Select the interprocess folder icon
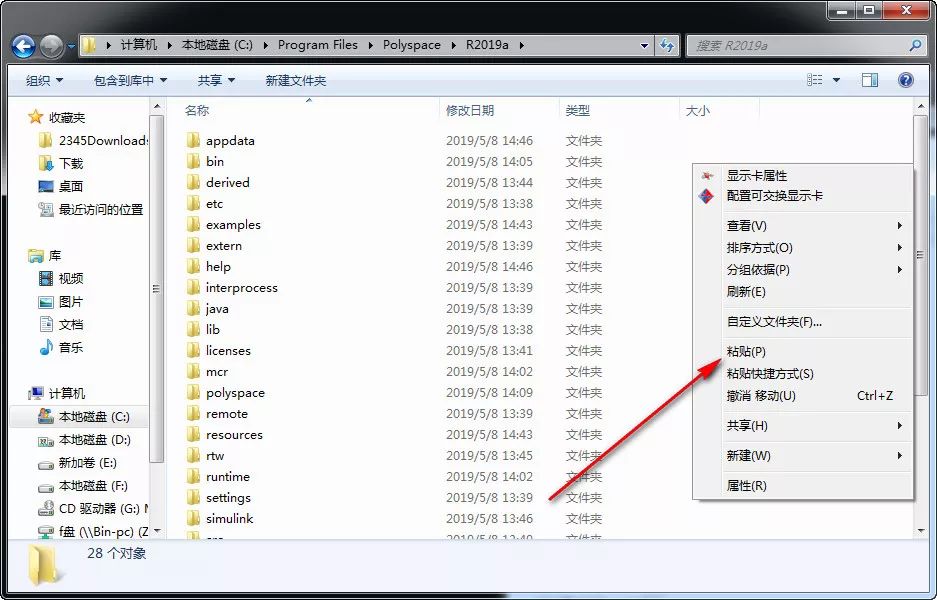Viewport: 937px width, 600px height. [x=193, y=287]
